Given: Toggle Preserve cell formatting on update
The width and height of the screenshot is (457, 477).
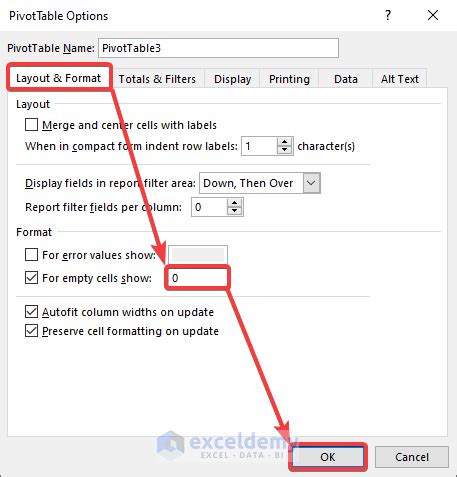Looking at the screenshot, I should click(31, 331).
